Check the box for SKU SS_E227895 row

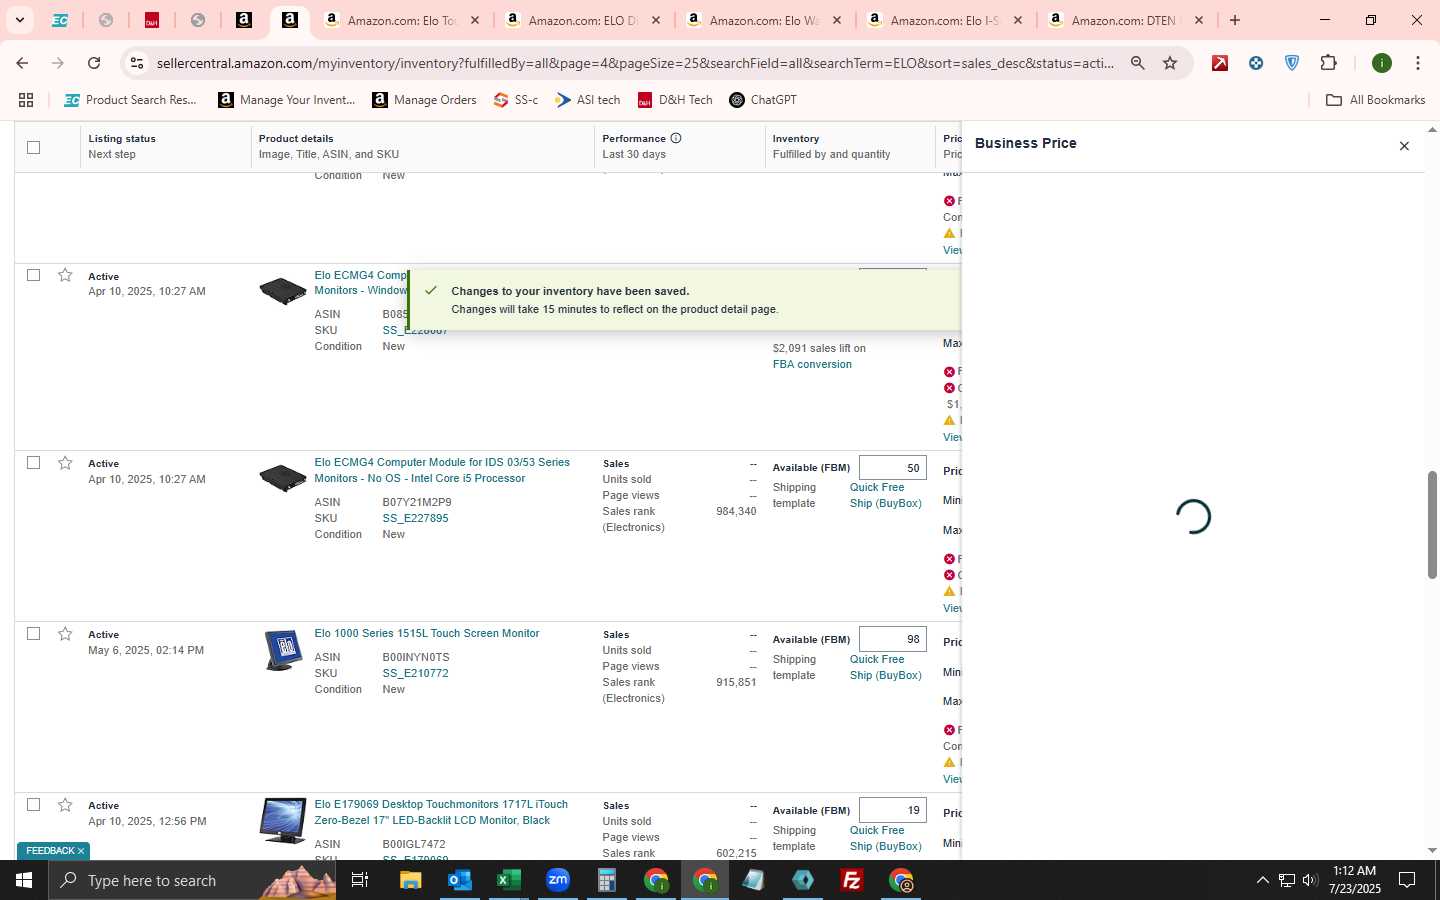click(x=33, y=463)
